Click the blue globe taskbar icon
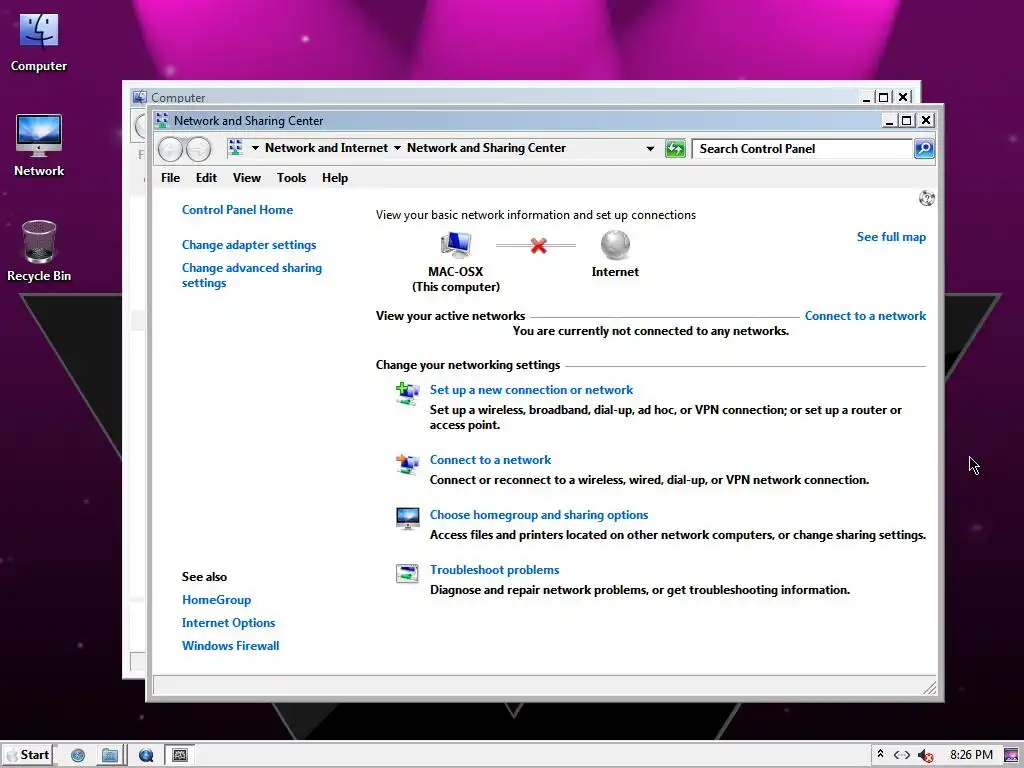The image size is (1024, 768). (146, 756)
